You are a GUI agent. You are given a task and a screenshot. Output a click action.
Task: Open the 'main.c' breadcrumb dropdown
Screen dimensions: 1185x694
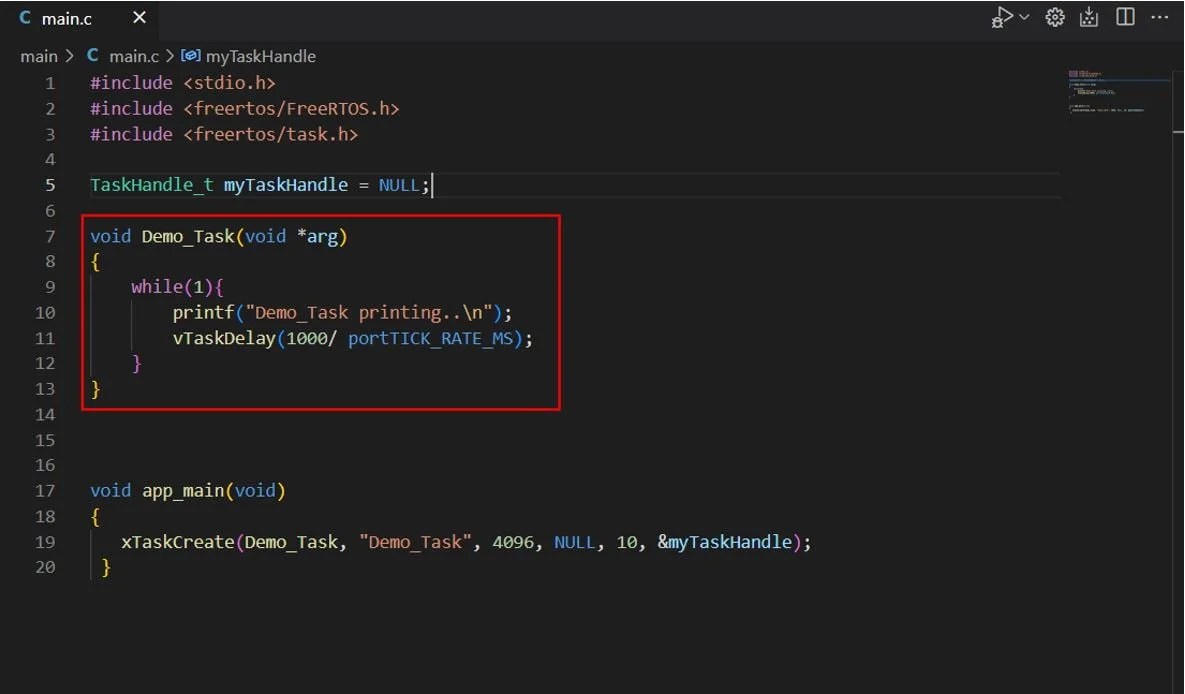click(x=133, y=56)
